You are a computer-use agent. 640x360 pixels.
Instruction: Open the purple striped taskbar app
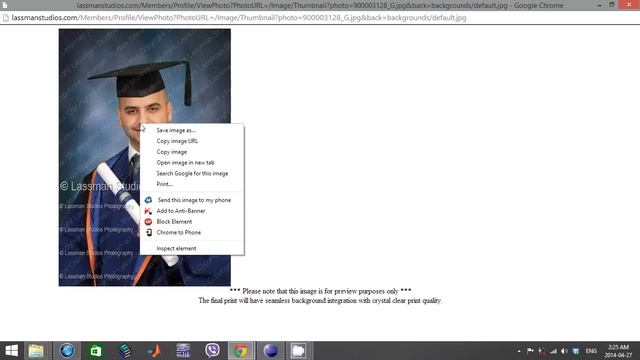183,351
